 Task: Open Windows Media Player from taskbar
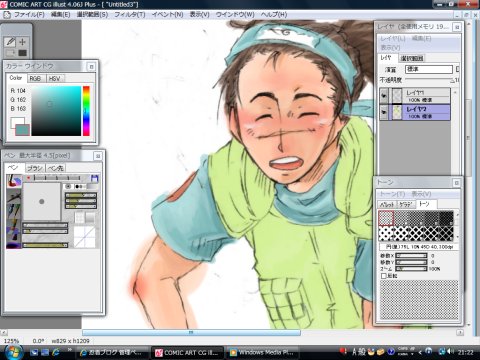pyautogui.click(x=262, y=352)
